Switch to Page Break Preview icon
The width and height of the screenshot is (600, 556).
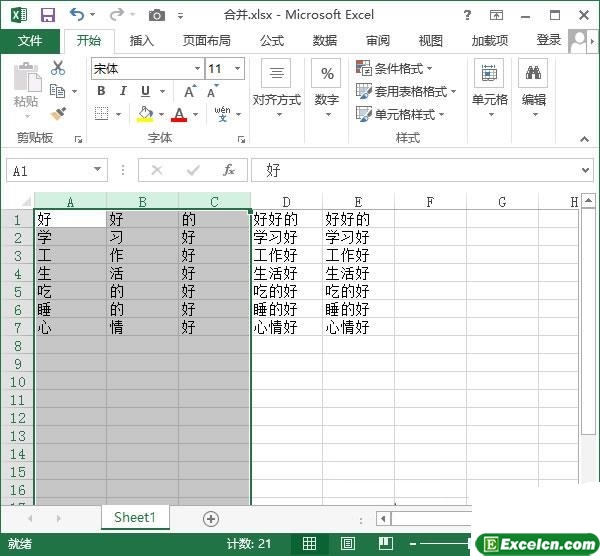[386, 543]
